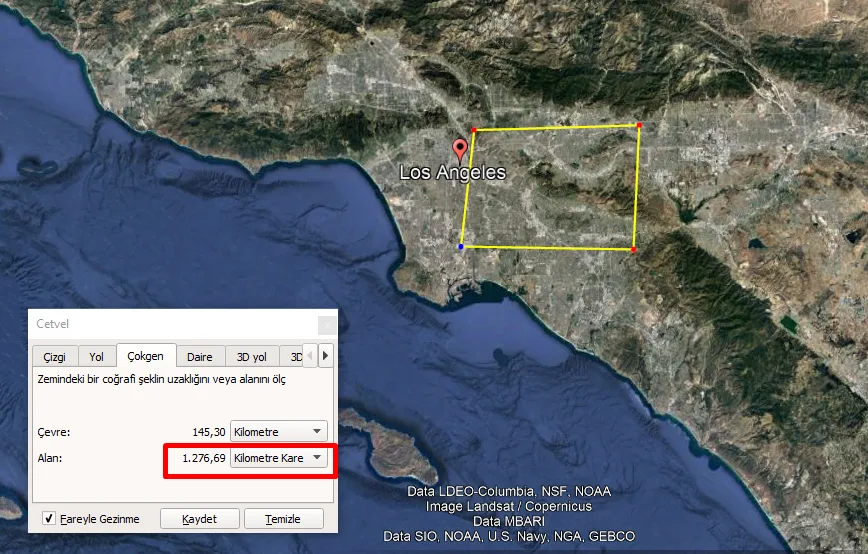Toggle the Fareyle Gezinme checkbox

point(49,519)
